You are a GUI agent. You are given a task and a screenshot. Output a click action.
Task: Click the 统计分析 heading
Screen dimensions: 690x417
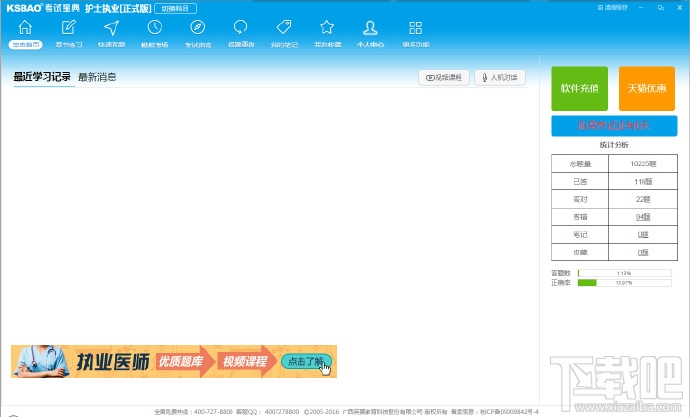tap(614, 145)
